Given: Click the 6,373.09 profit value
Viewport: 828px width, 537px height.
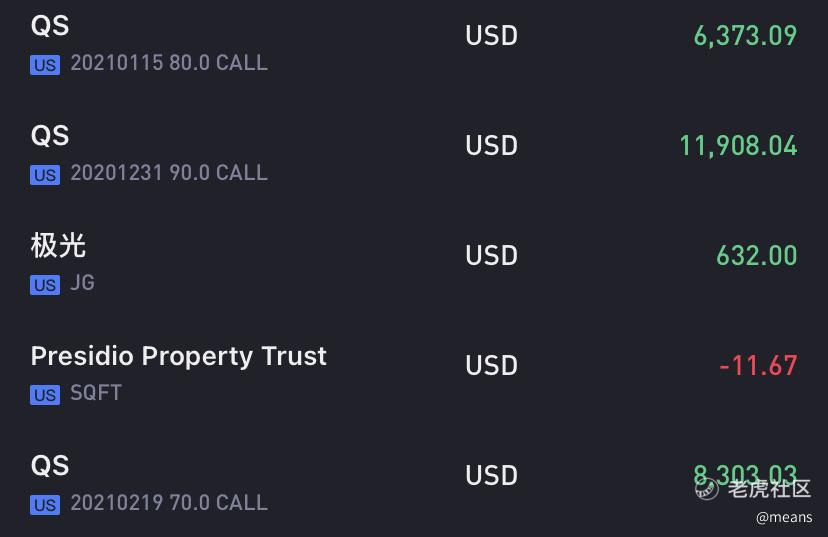Looking at the screenshot, I should coord(745,36).
